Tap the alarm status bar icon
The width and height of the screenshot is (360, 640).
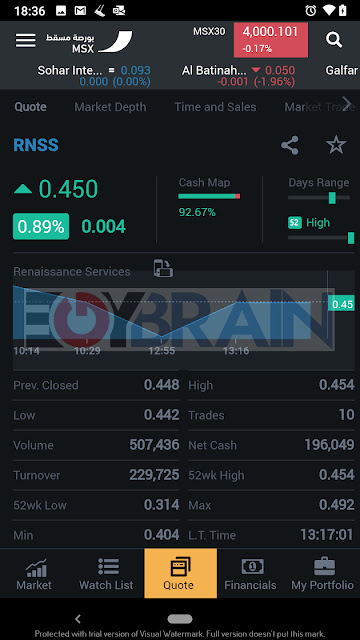coord(311,11)
